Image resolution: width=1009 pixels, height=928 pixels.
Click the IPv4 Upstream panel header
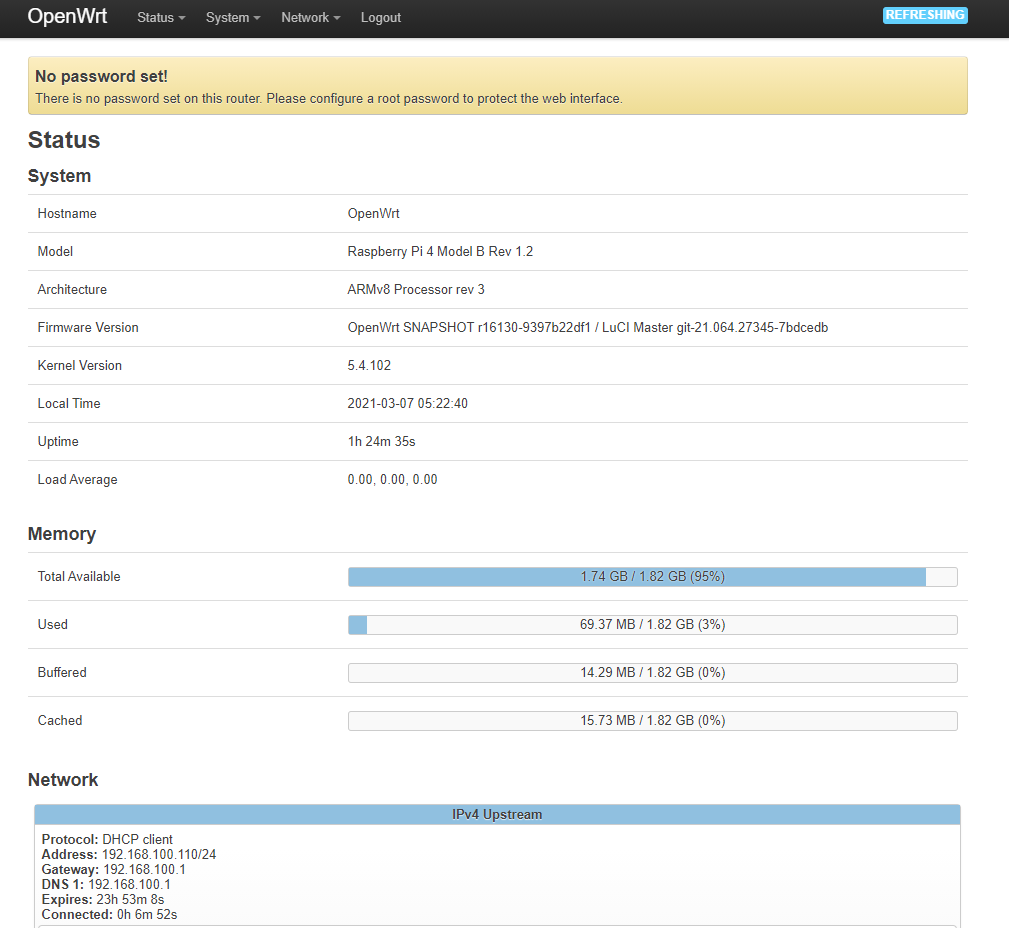click(497, 815)
